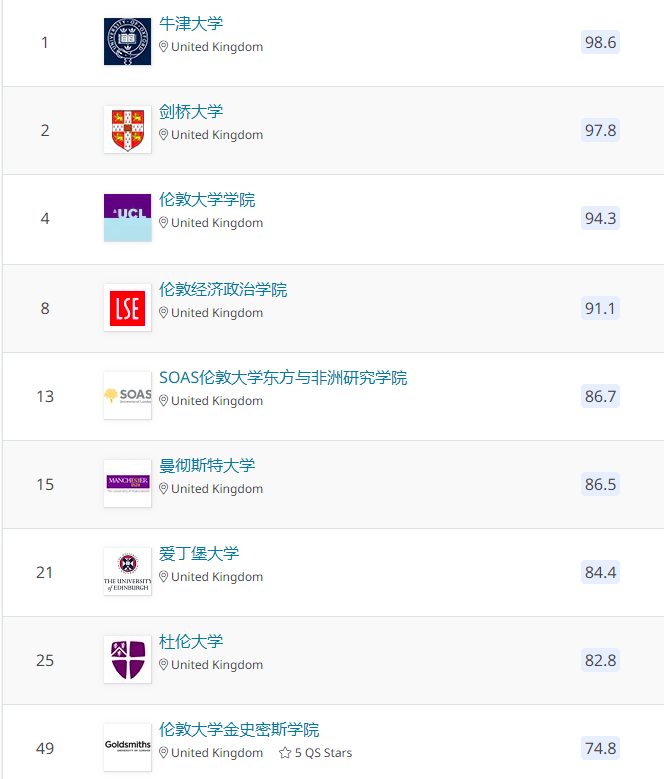
Task: Open the SOAS伦敦大学东方与非洲研究学院 link
Action: 283,378
